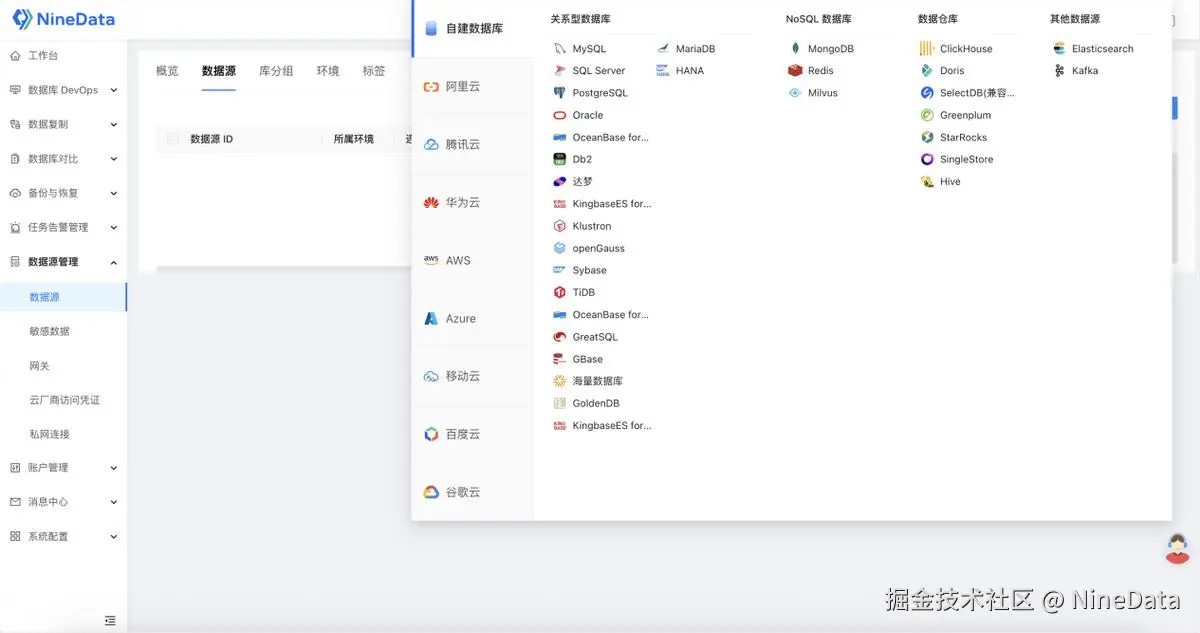Click the MariaDB icon

coord(663,49)
